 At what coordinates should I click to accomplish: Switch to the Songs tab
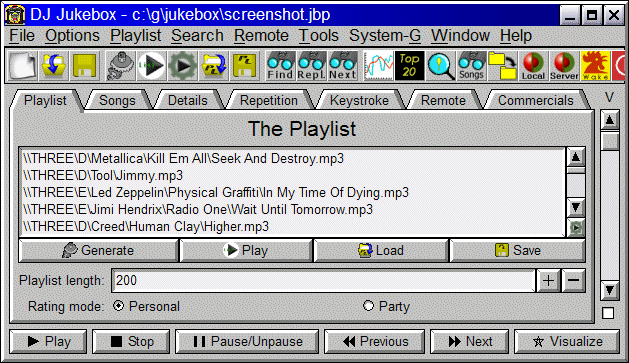click(x=117, y=100)
